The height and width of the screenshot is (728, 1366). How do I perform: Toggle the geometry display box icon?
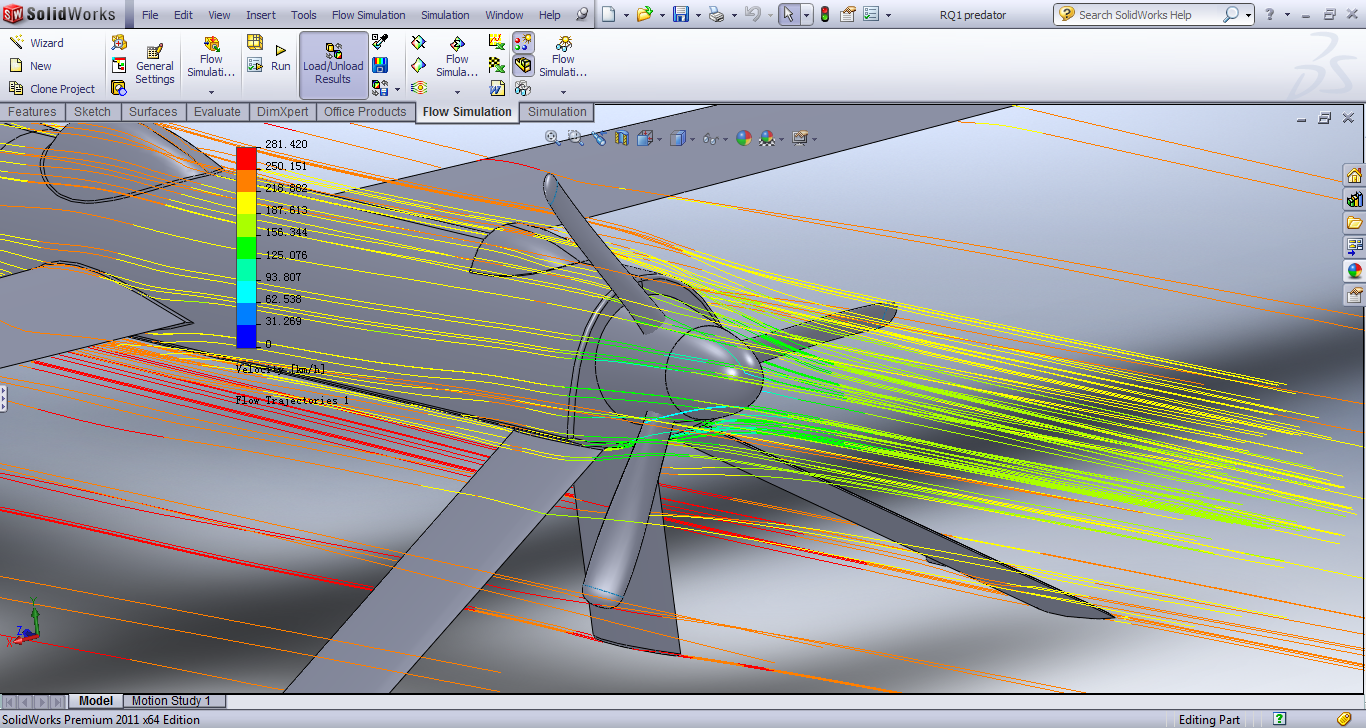(523, 66)
